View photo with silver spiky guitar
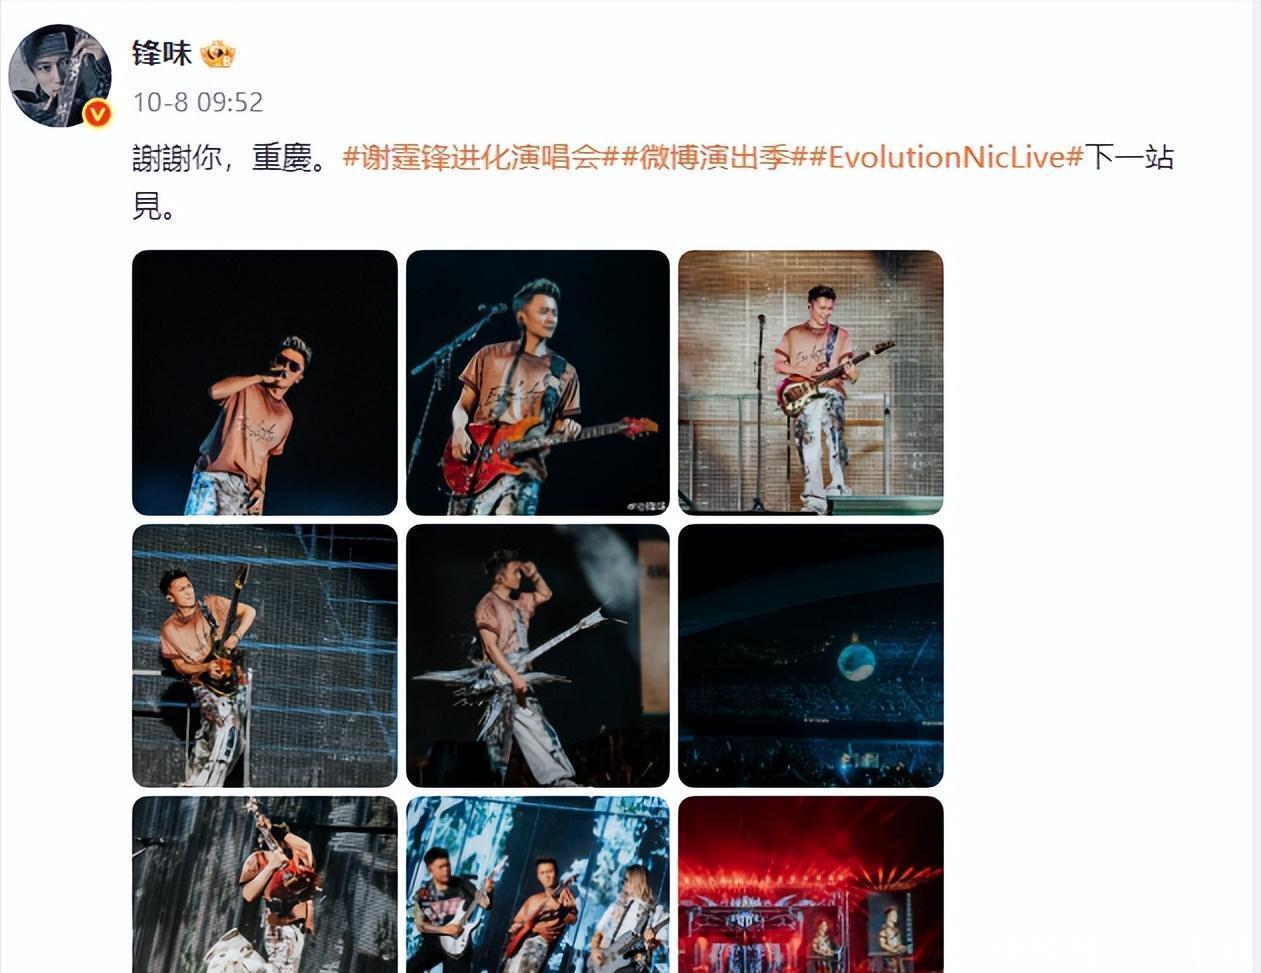 pyautogui.click(x=538, y=656)
